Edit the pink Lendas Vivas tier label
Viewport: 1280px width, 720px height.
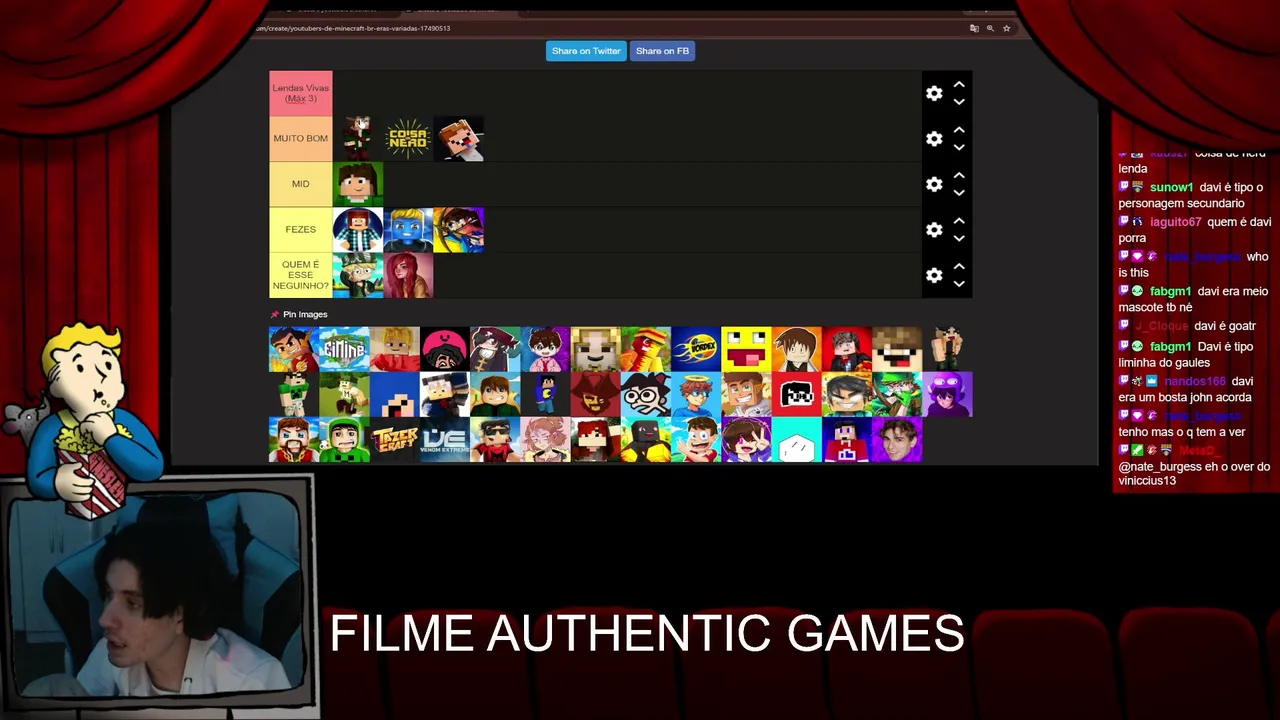[x=301, y=93]
